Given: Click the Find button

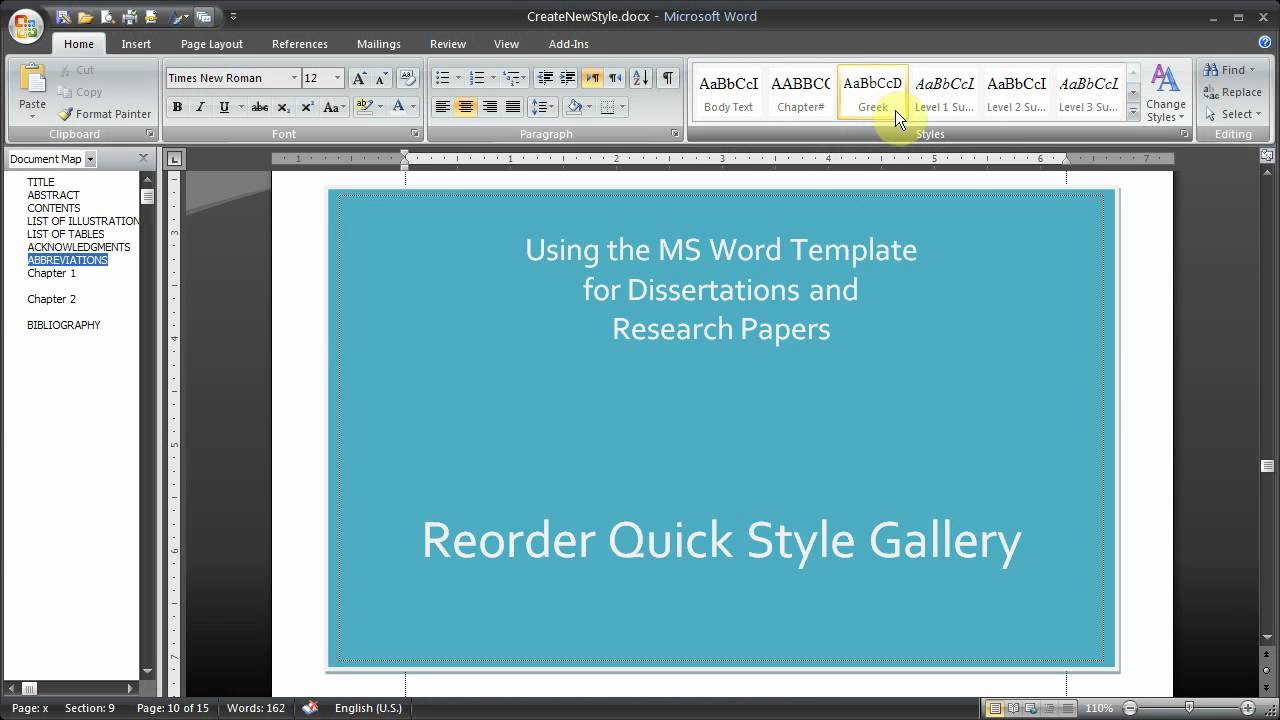Looking at the screenshot, I should click(1230, 70).
